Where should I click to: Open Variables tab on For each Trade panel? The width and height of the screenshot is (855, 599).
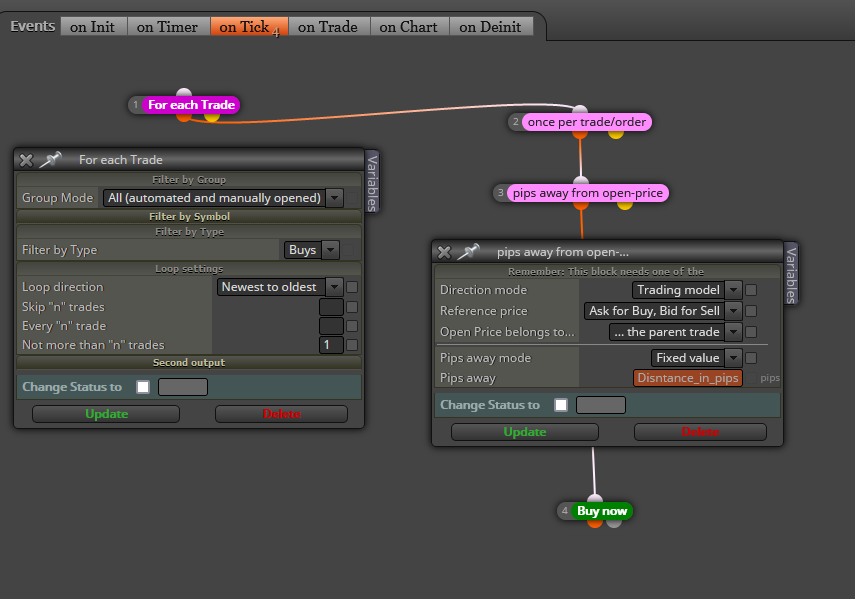point(372,181)
